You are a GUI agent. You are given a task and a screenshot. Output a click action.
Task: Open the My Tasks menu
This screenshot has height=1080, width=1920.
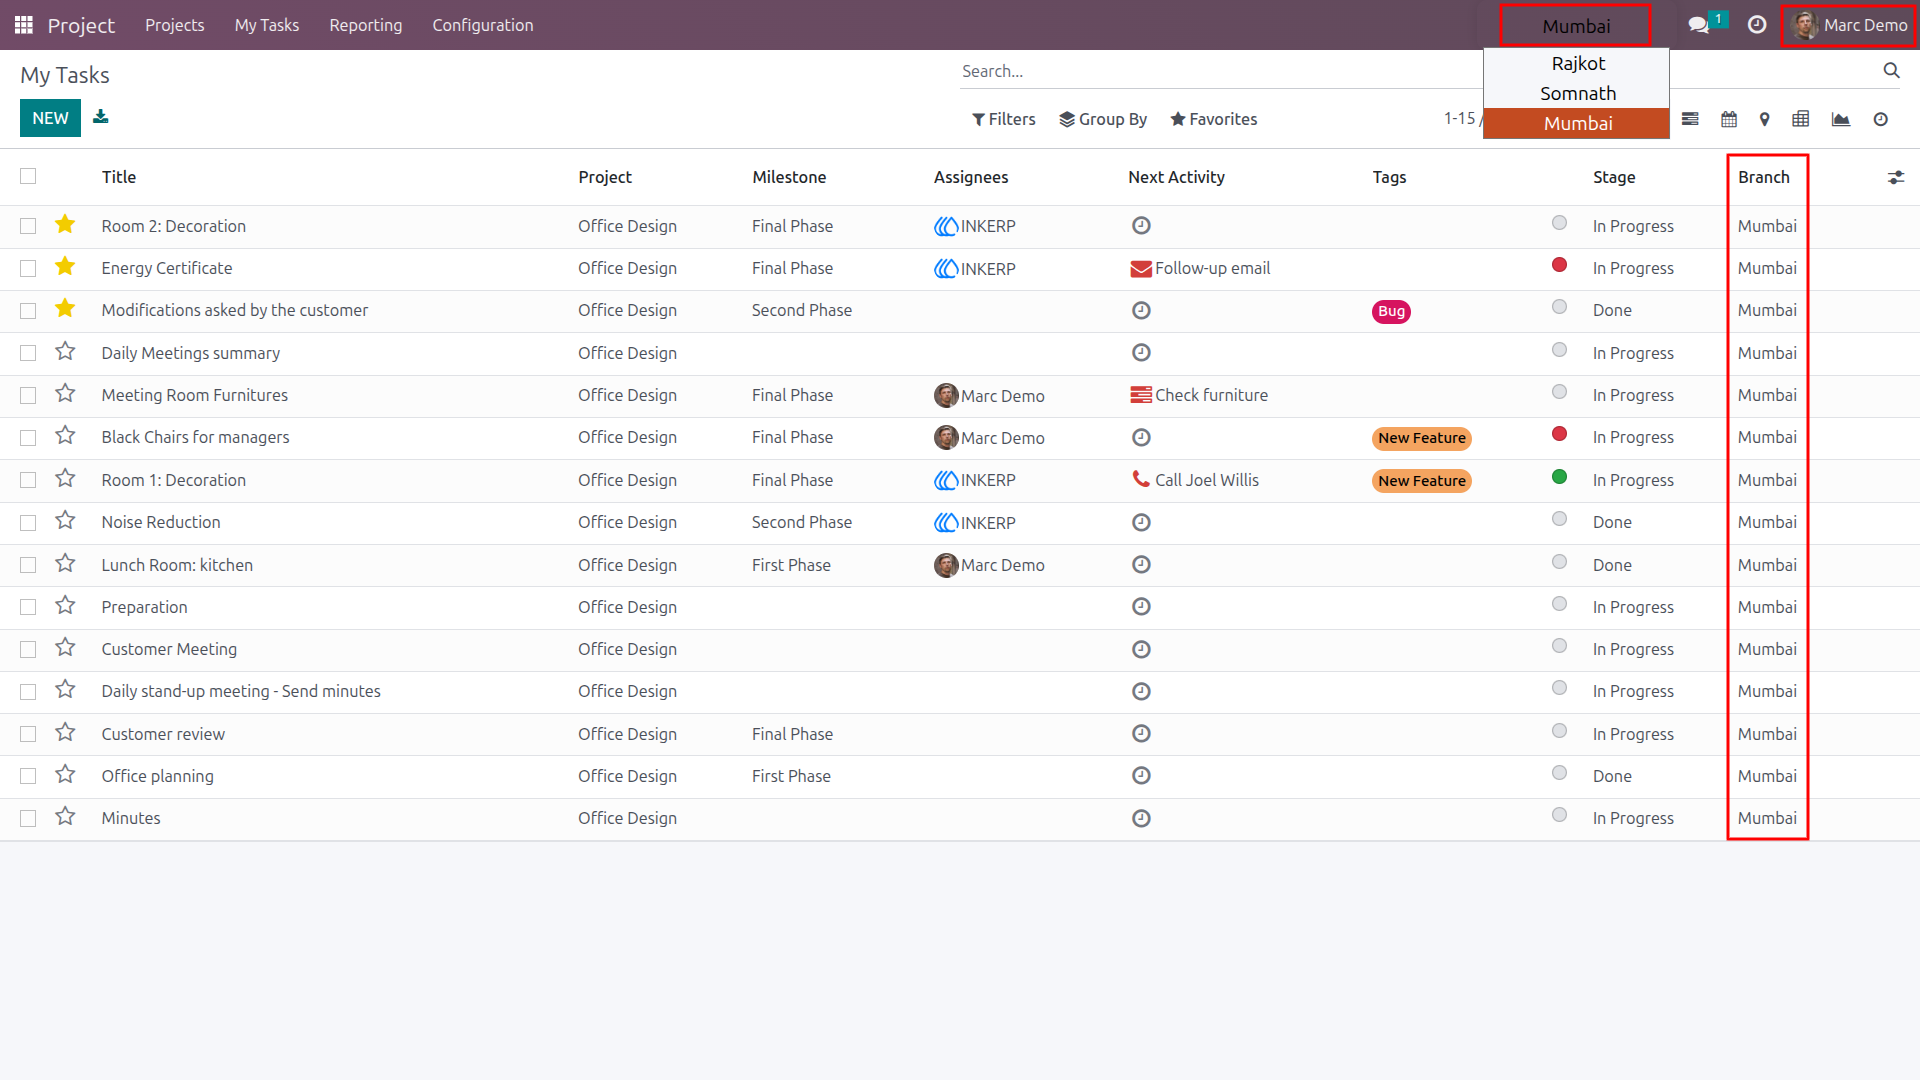[266, 25]
